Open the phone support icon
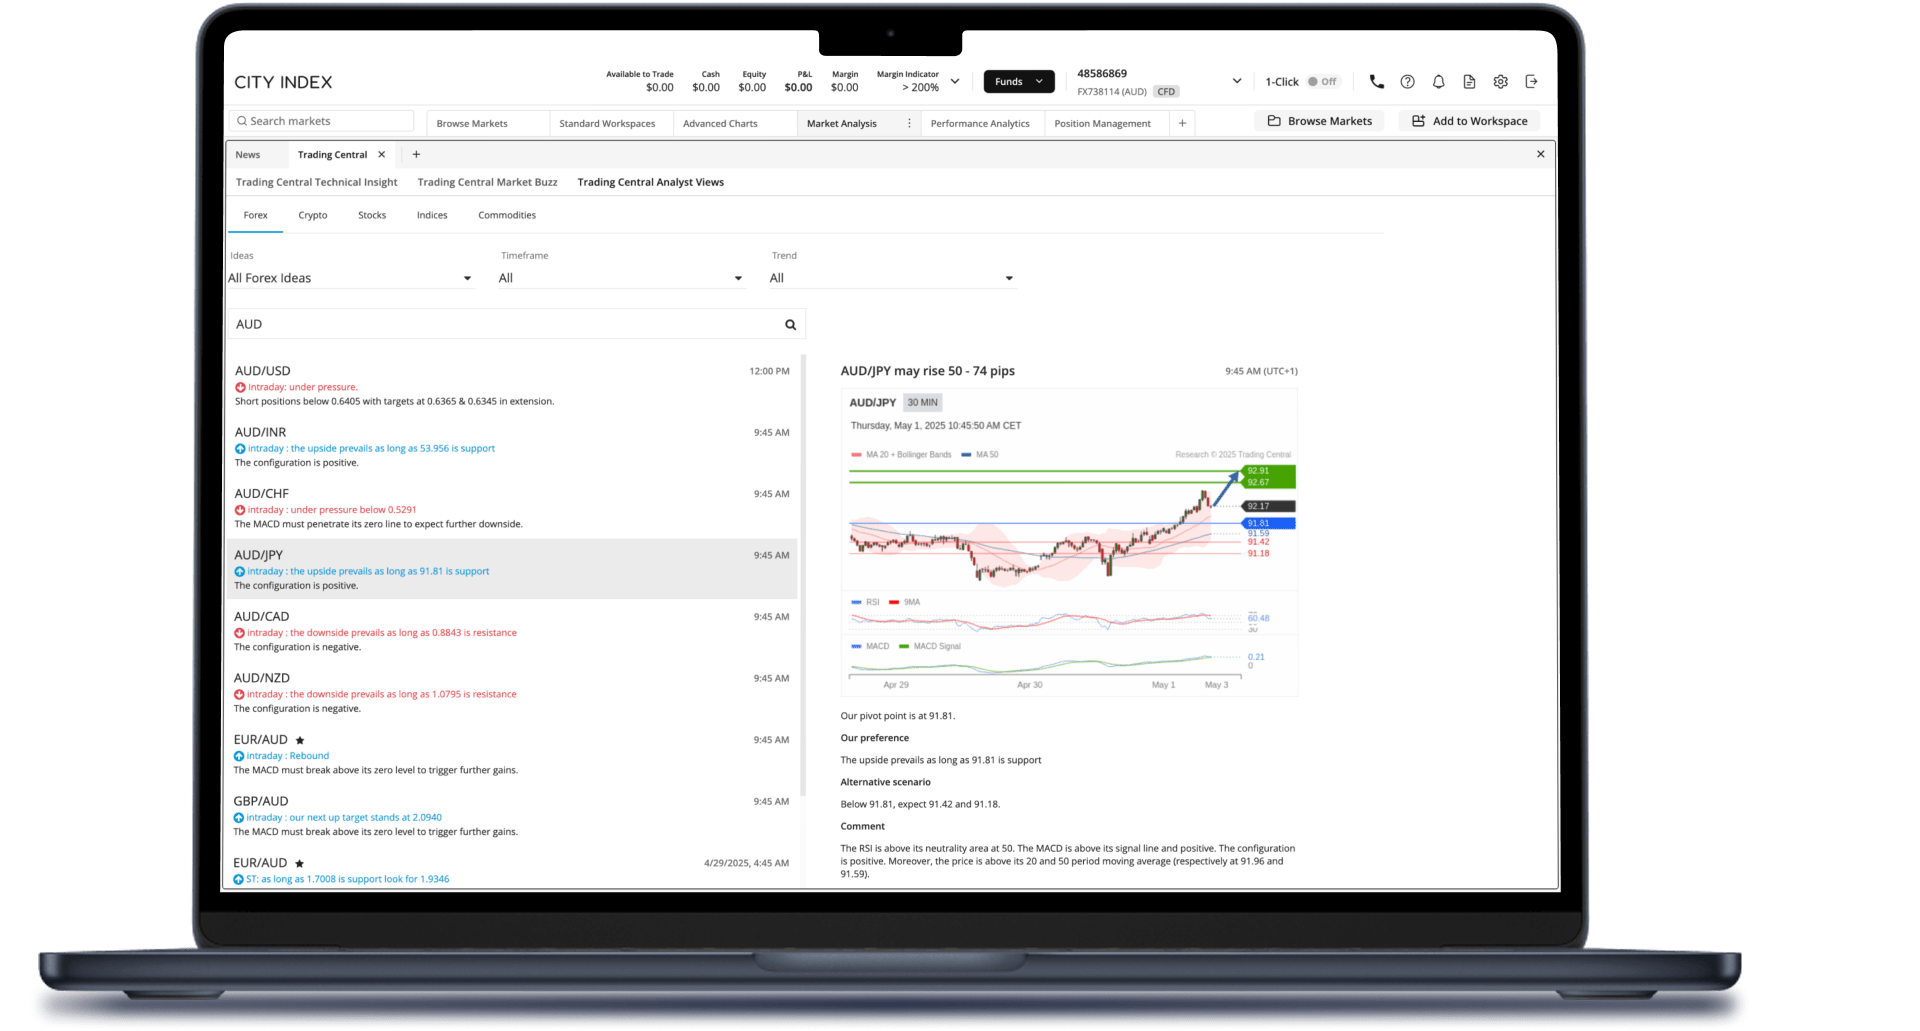This screenshot has height=1031, width=1920. (x=1376, y=81)
